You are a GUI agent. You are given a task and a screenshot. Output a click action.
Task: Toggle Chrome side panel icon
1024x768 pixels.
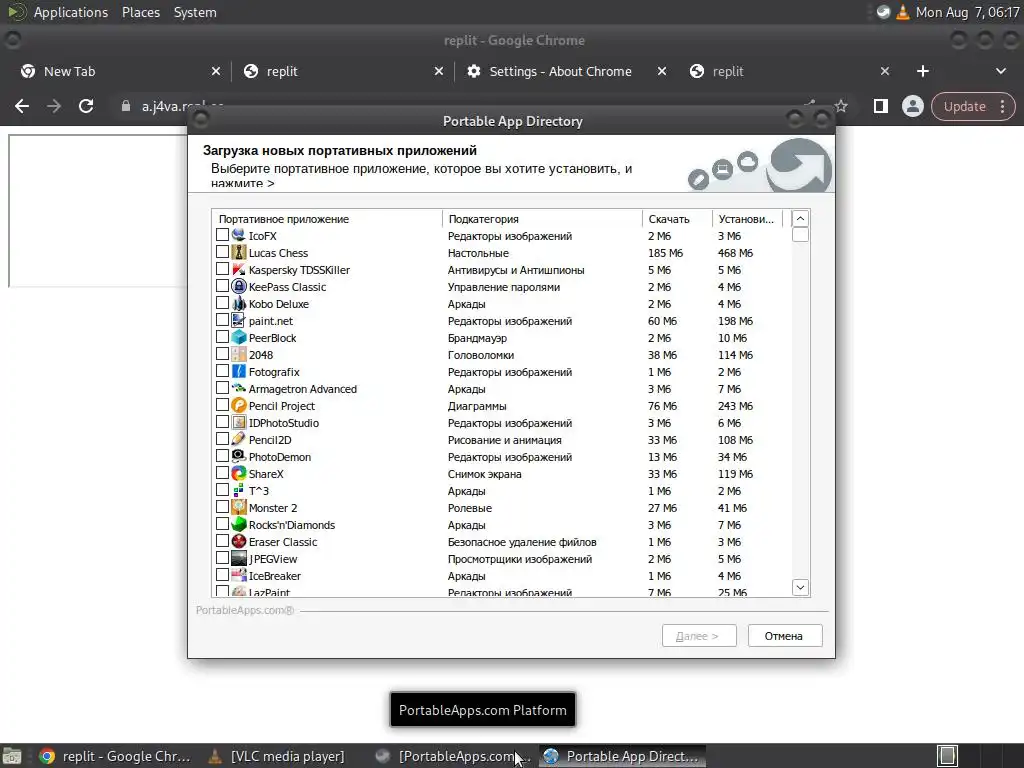(x=880, y=106)
